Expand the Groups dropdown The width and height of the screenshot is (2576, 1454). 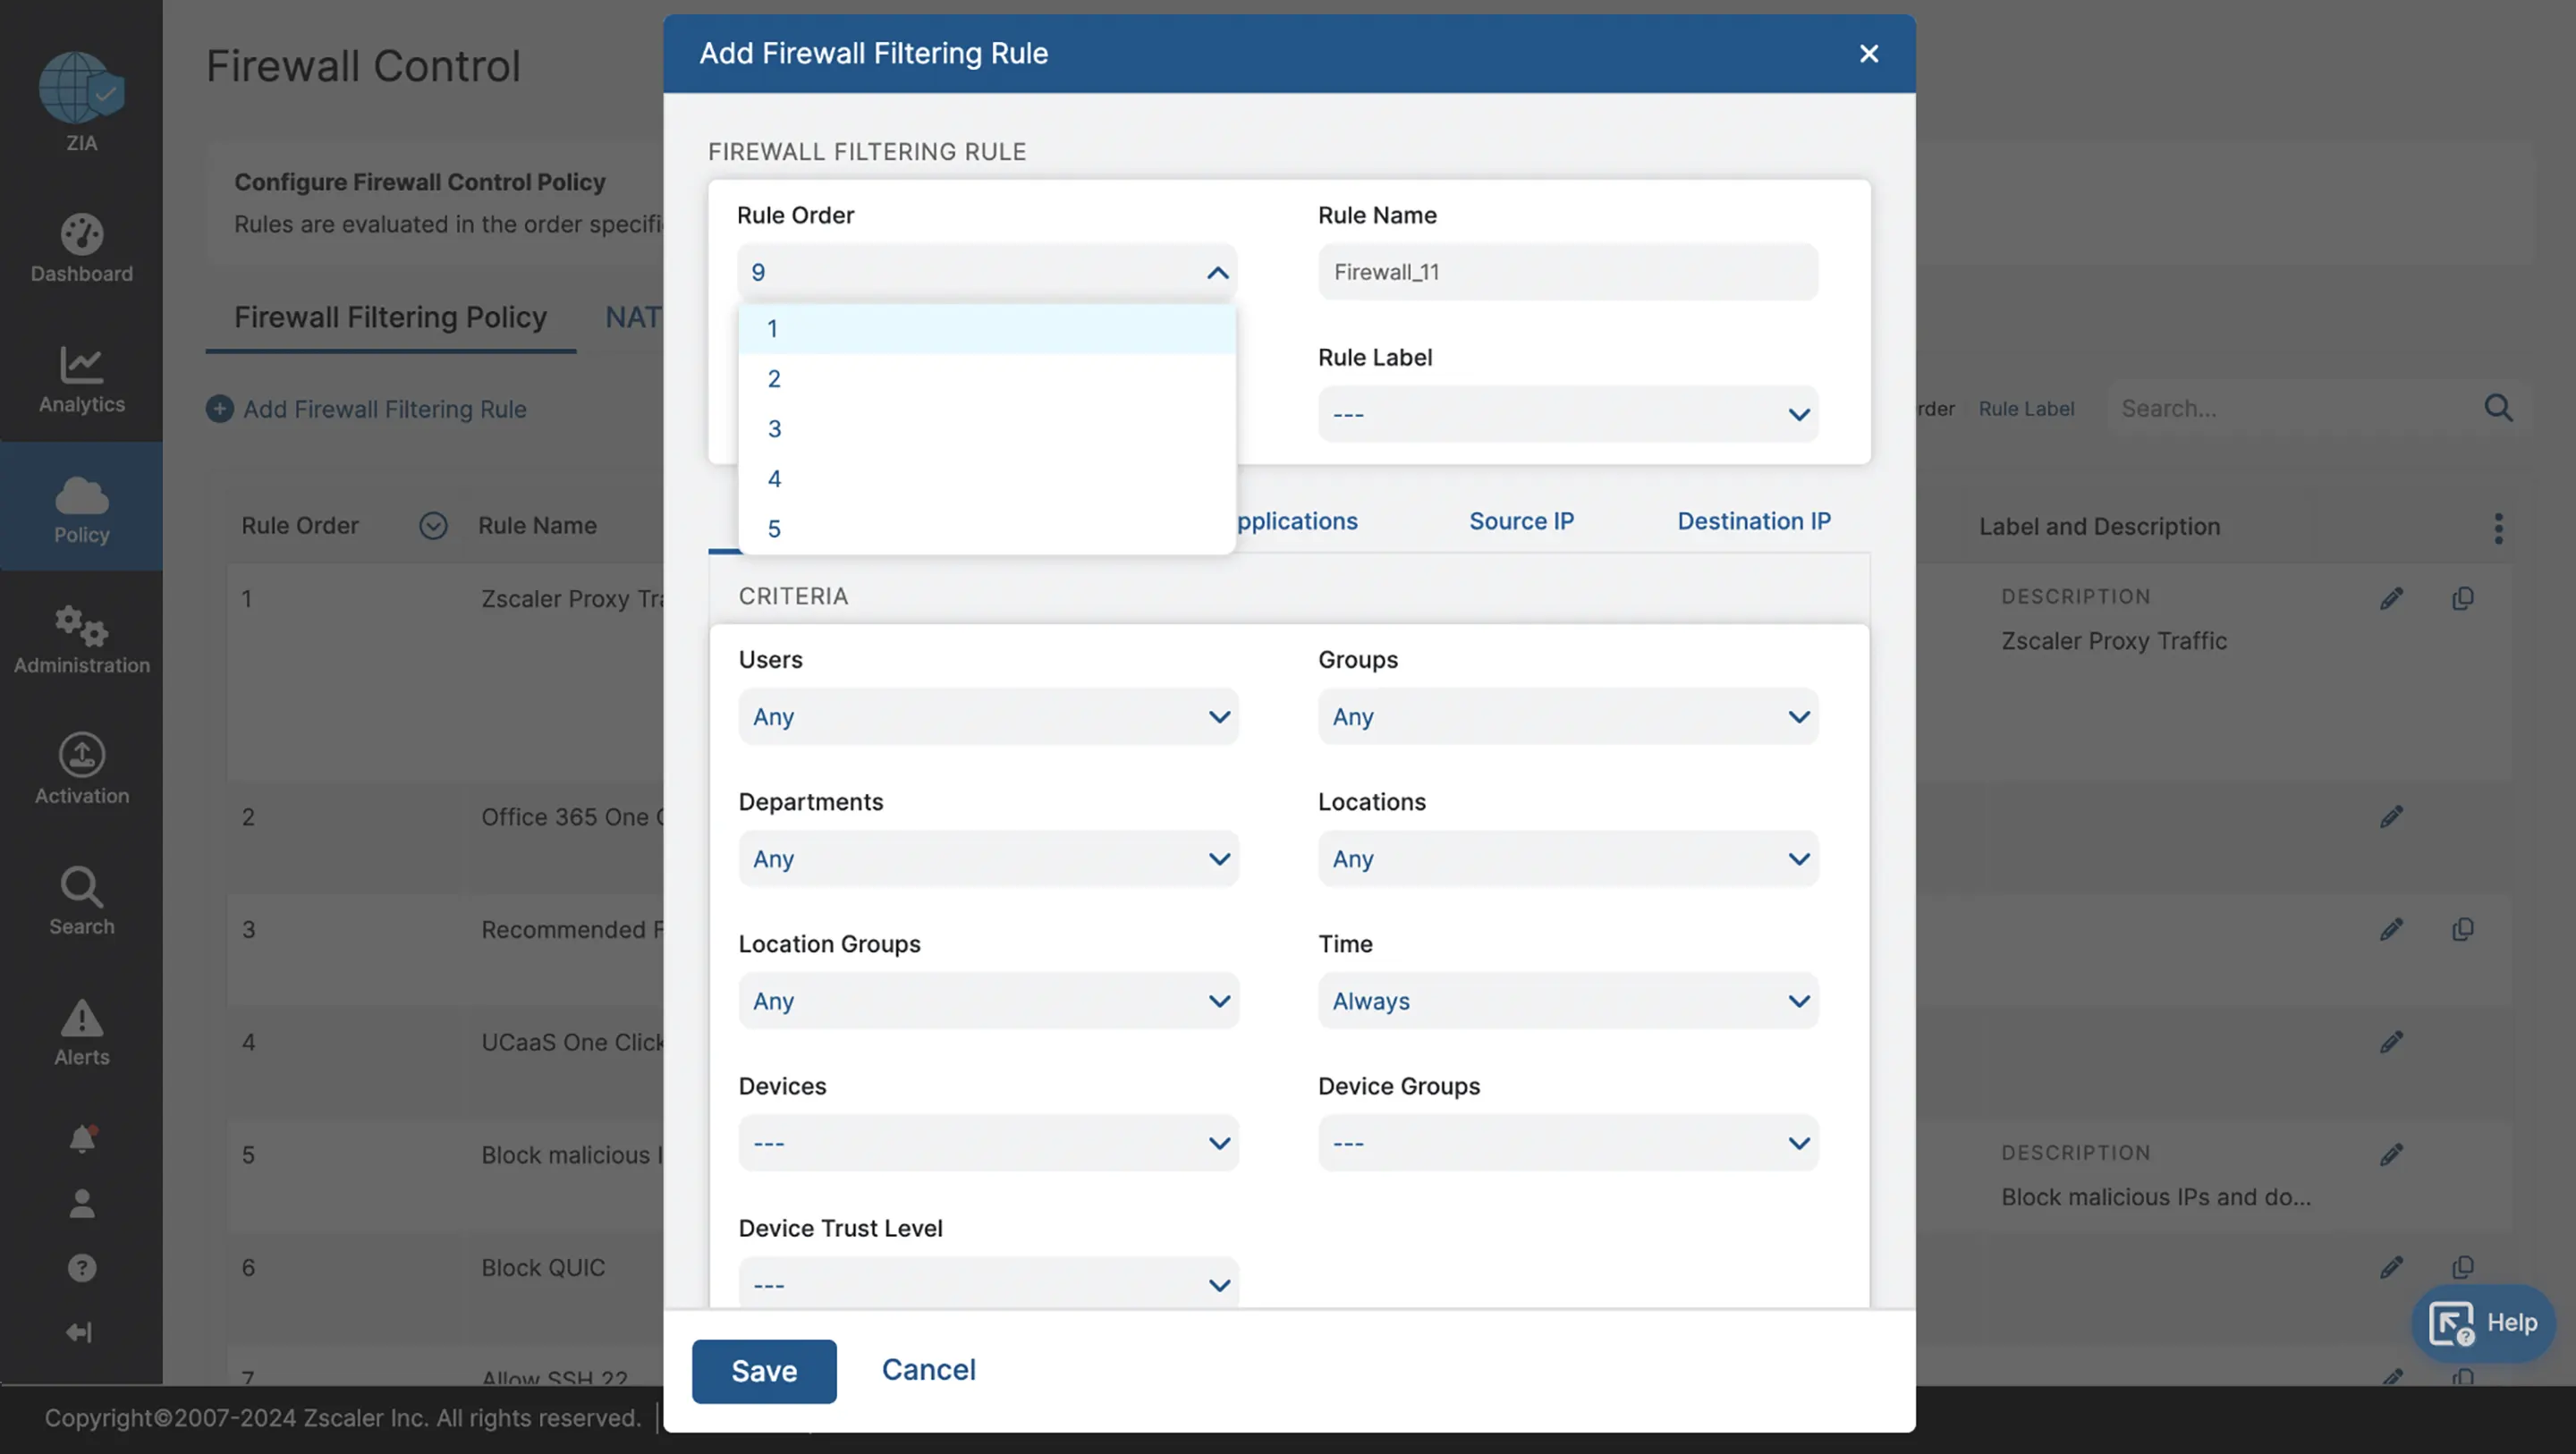[x=1567, y=716]
